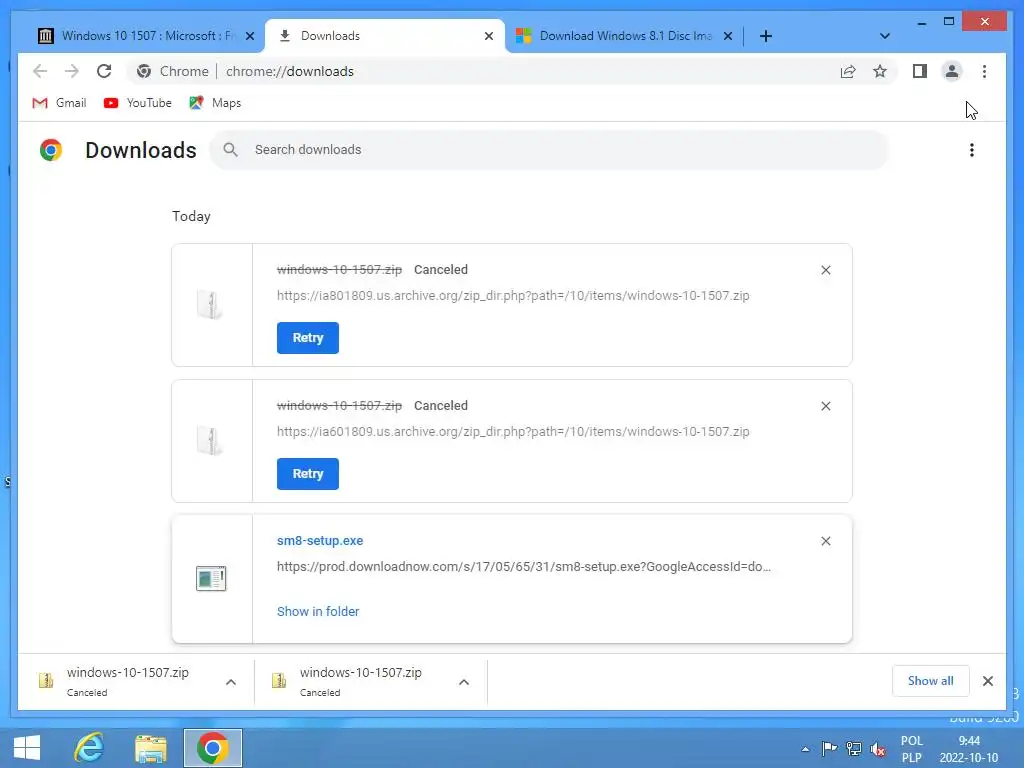Click first canceled zip file icon in list
The image size is (1024, 768).
(210, 304)
